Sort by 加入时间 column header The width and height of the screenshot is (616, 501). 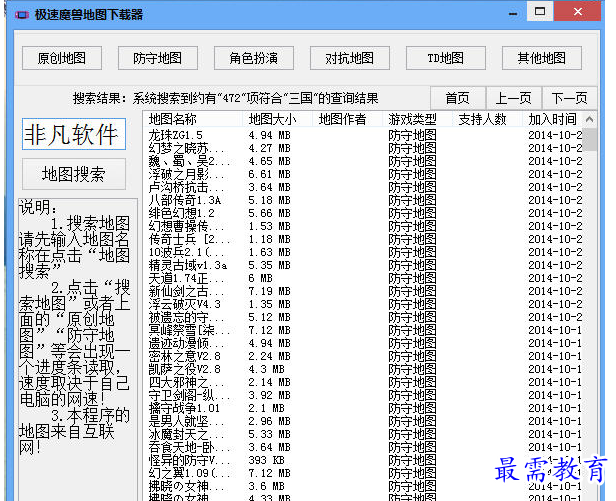click(x=552, y=119)
